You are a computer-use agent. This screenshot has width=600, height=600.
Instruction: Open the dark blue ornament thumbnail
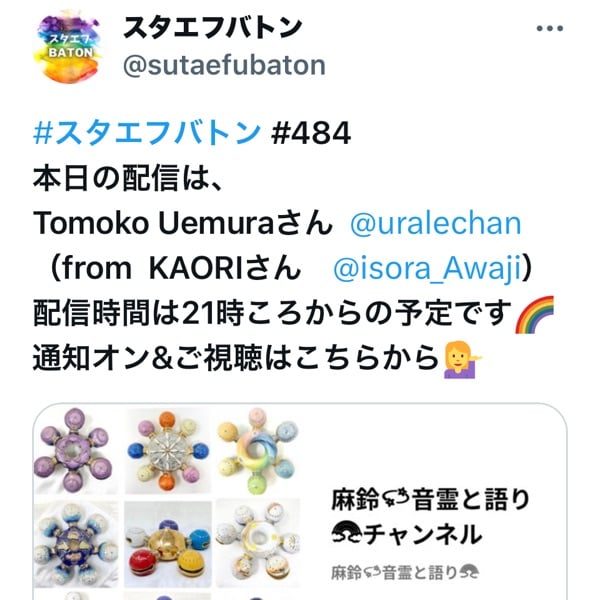point(76,544)
